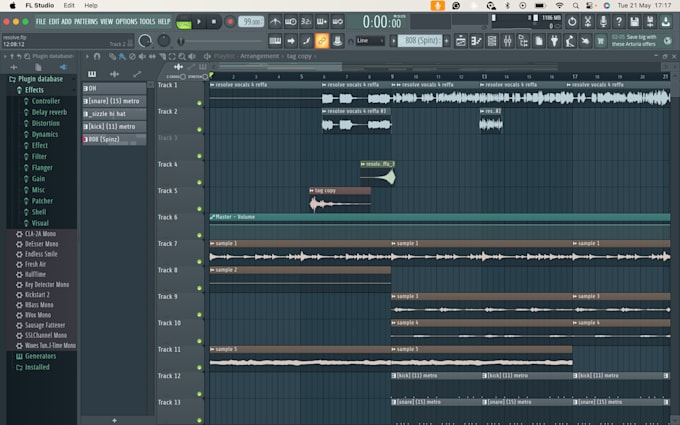Open the scissors audio editor icon

pyautogui.click(x=588, y=21)
